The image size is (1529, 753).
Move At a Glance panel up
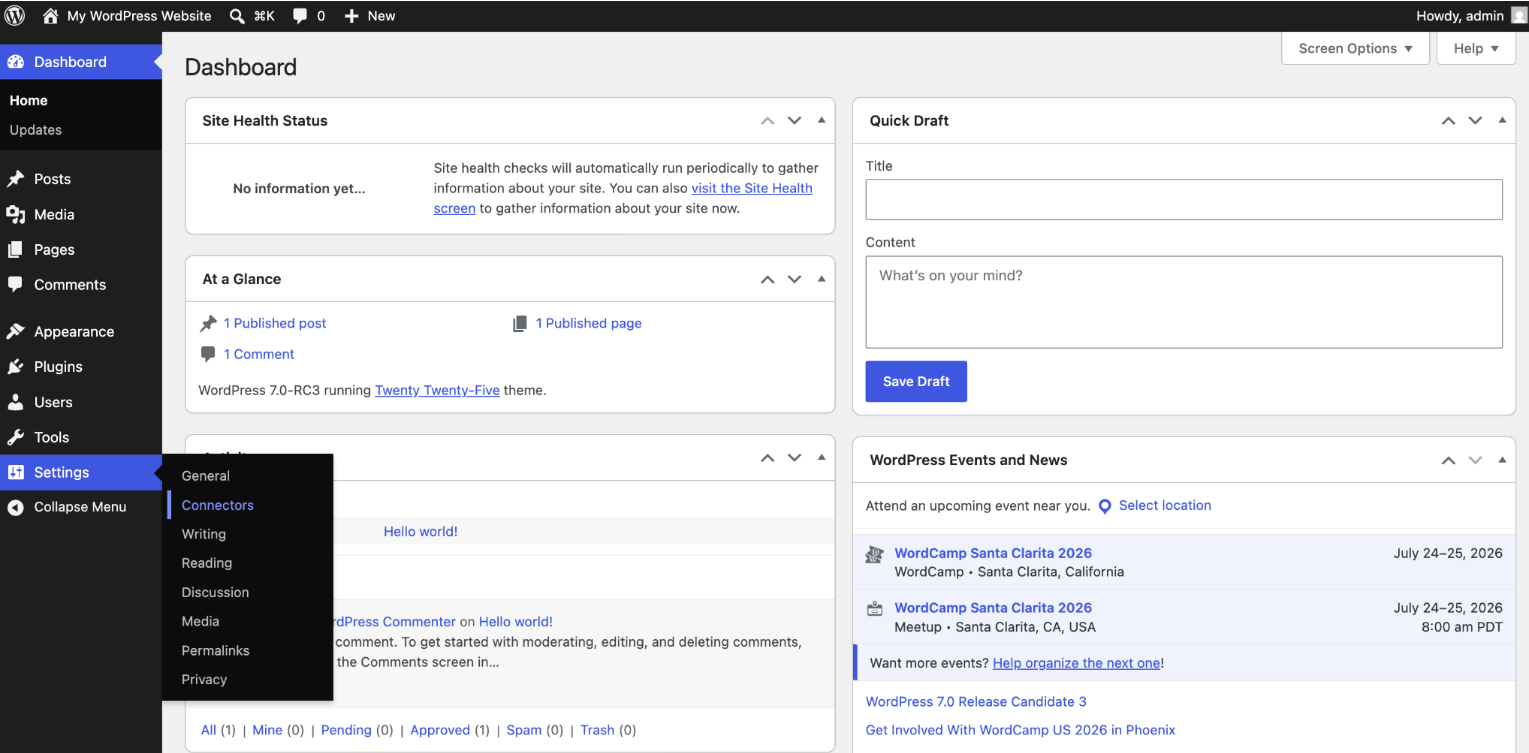(x=767, y=279)
